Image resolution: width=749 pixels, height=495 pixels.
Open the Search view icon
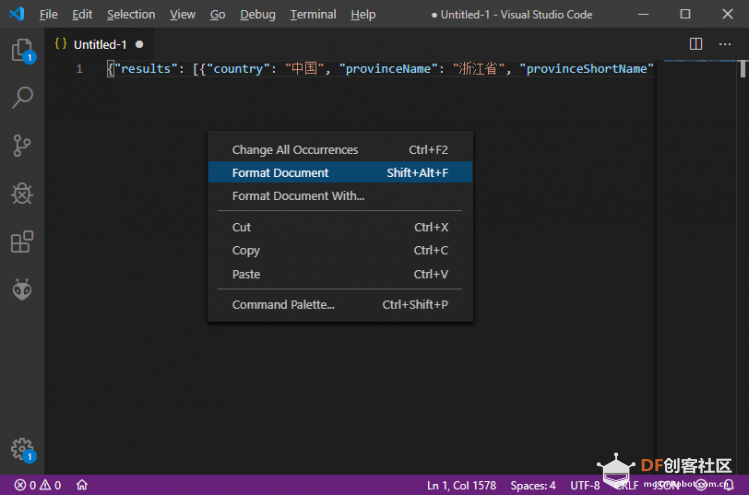pyautogui.click(x=22, y=97)
